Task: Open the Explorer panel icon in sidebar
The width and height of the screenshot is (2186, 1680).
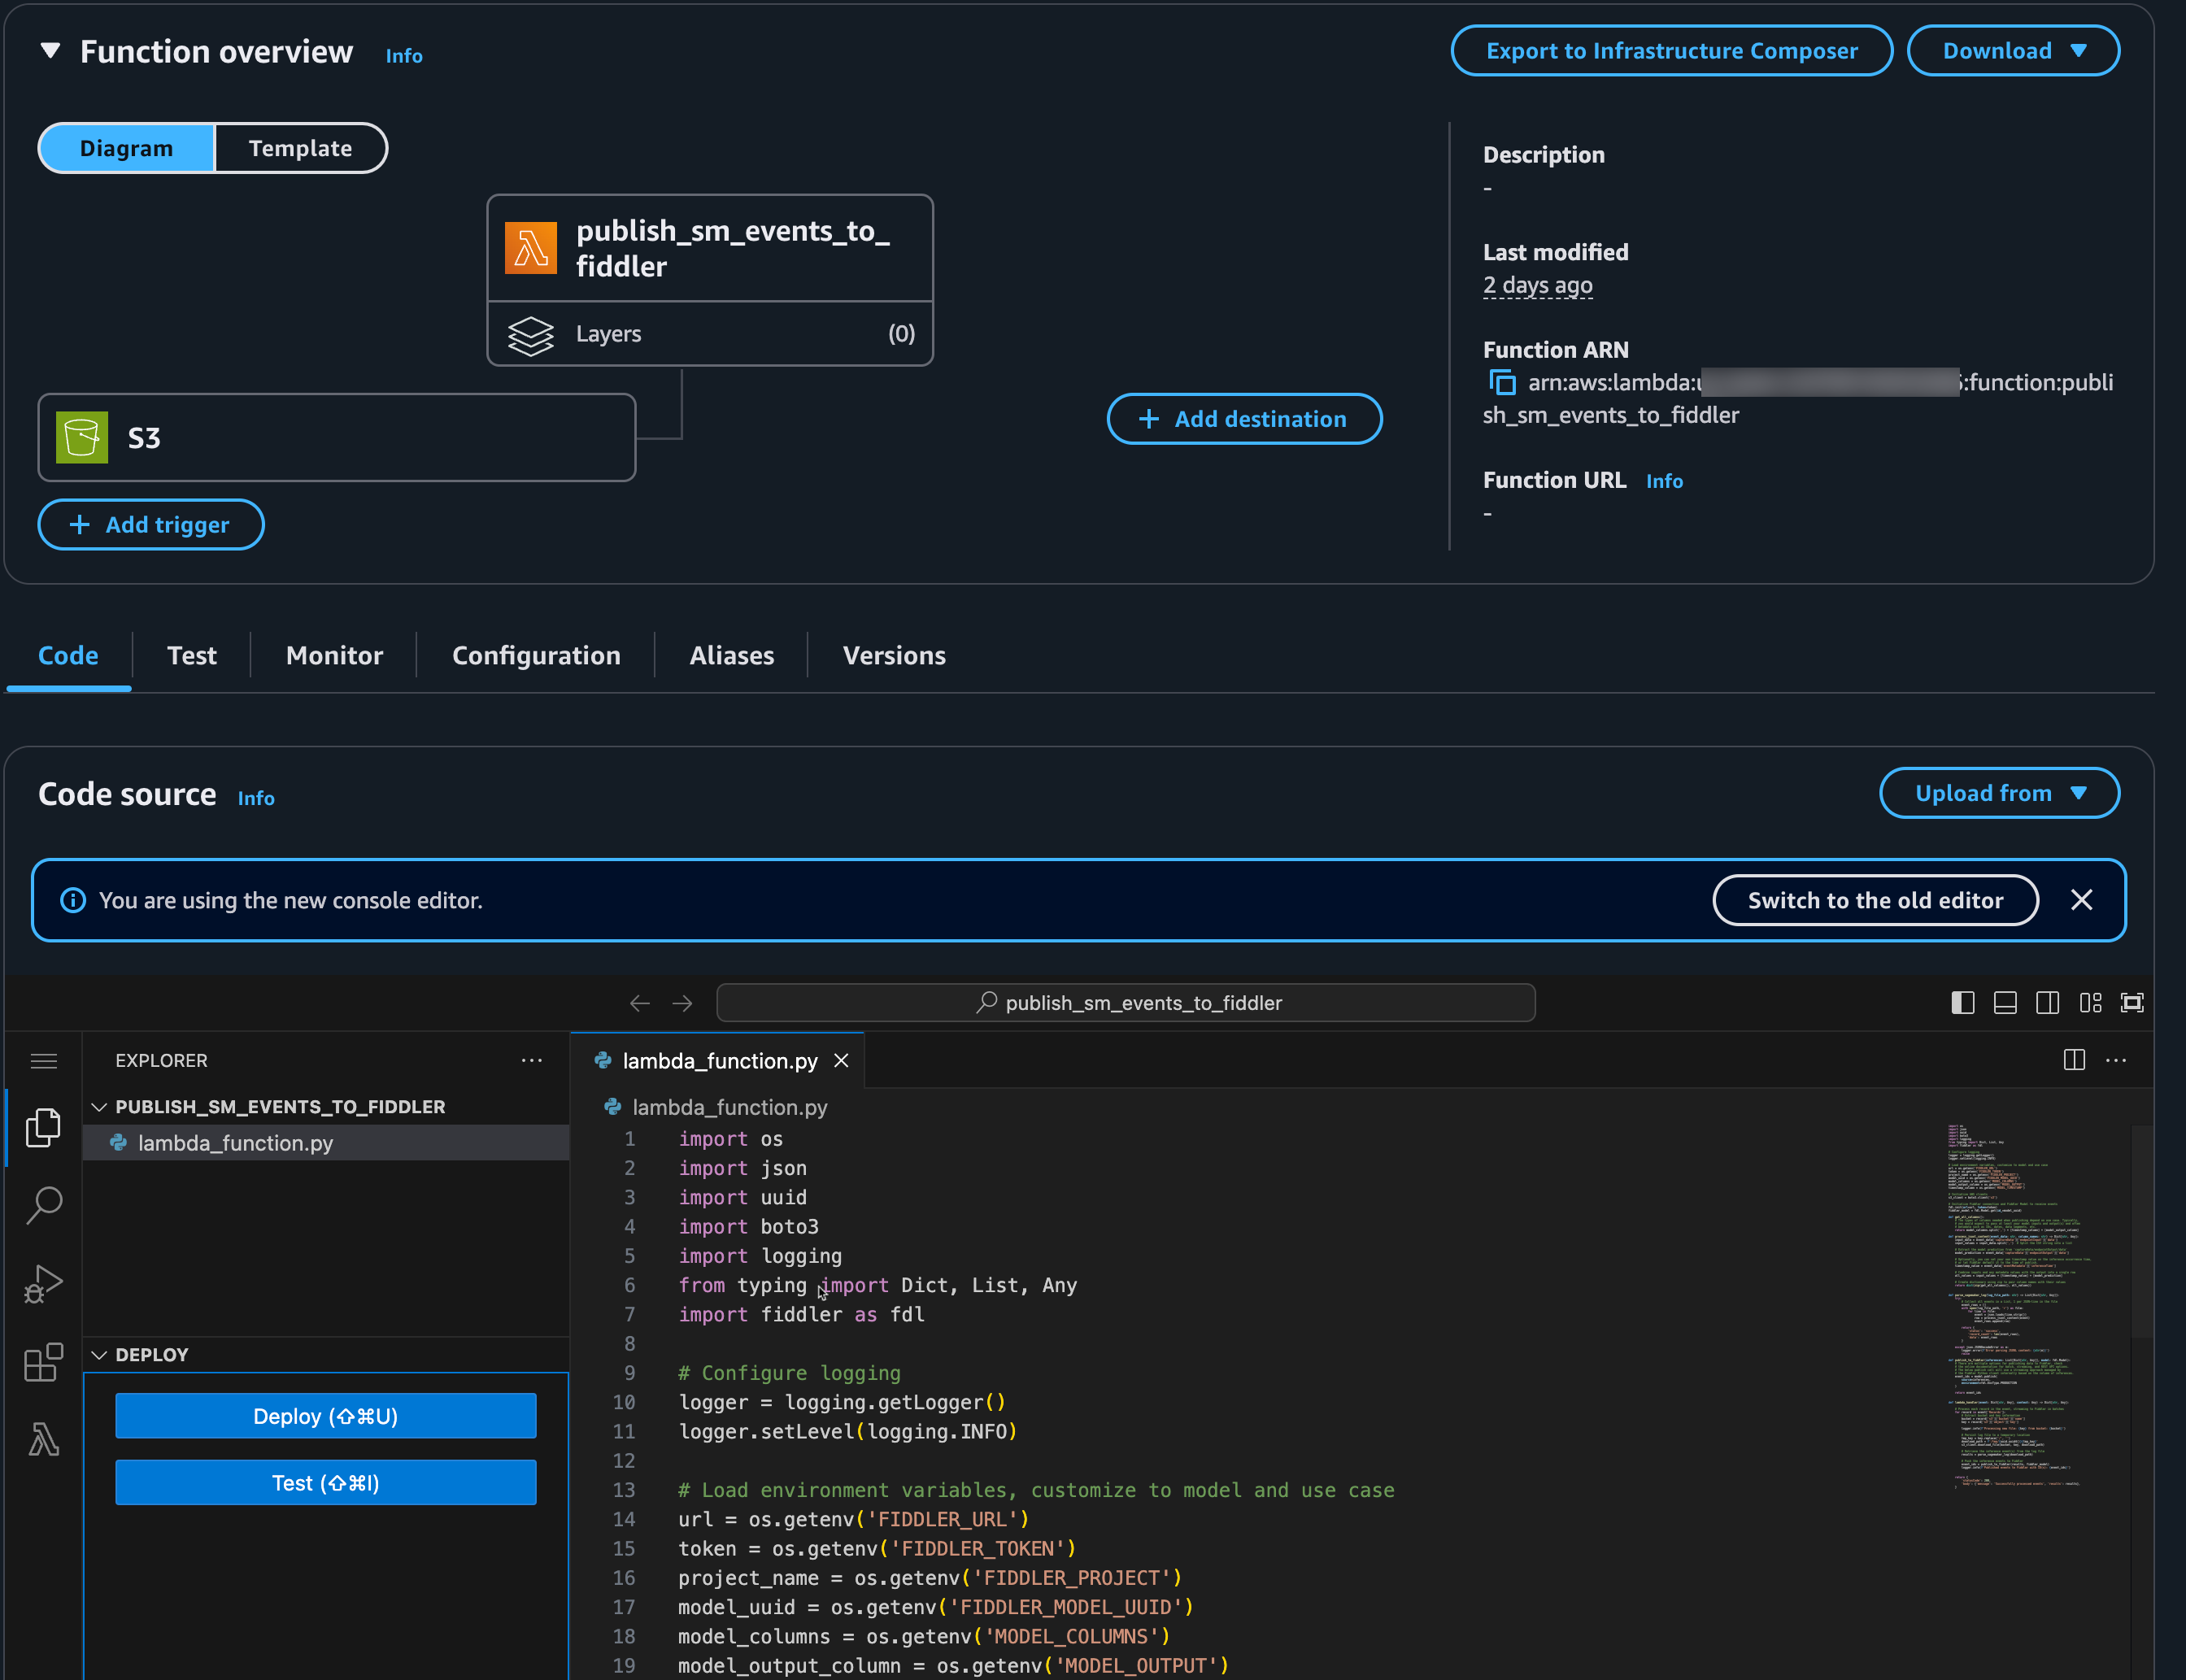Action: point(43,1126)
